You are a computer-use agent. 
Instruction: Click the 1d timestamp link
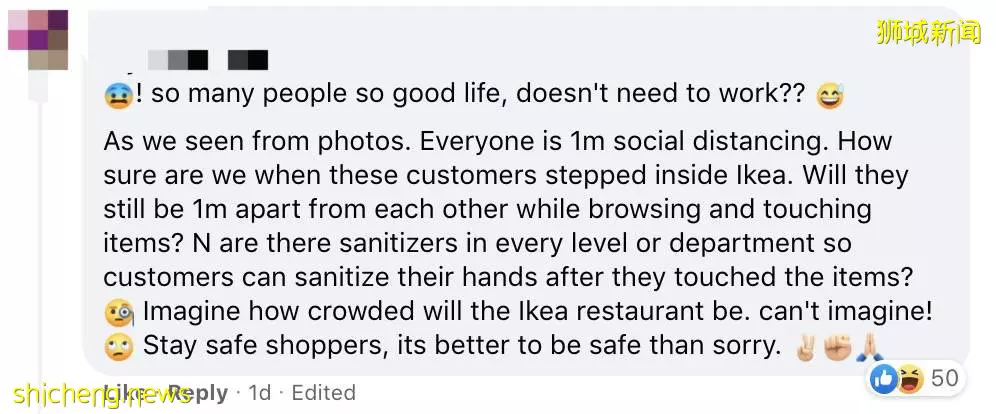coord(259,394)
